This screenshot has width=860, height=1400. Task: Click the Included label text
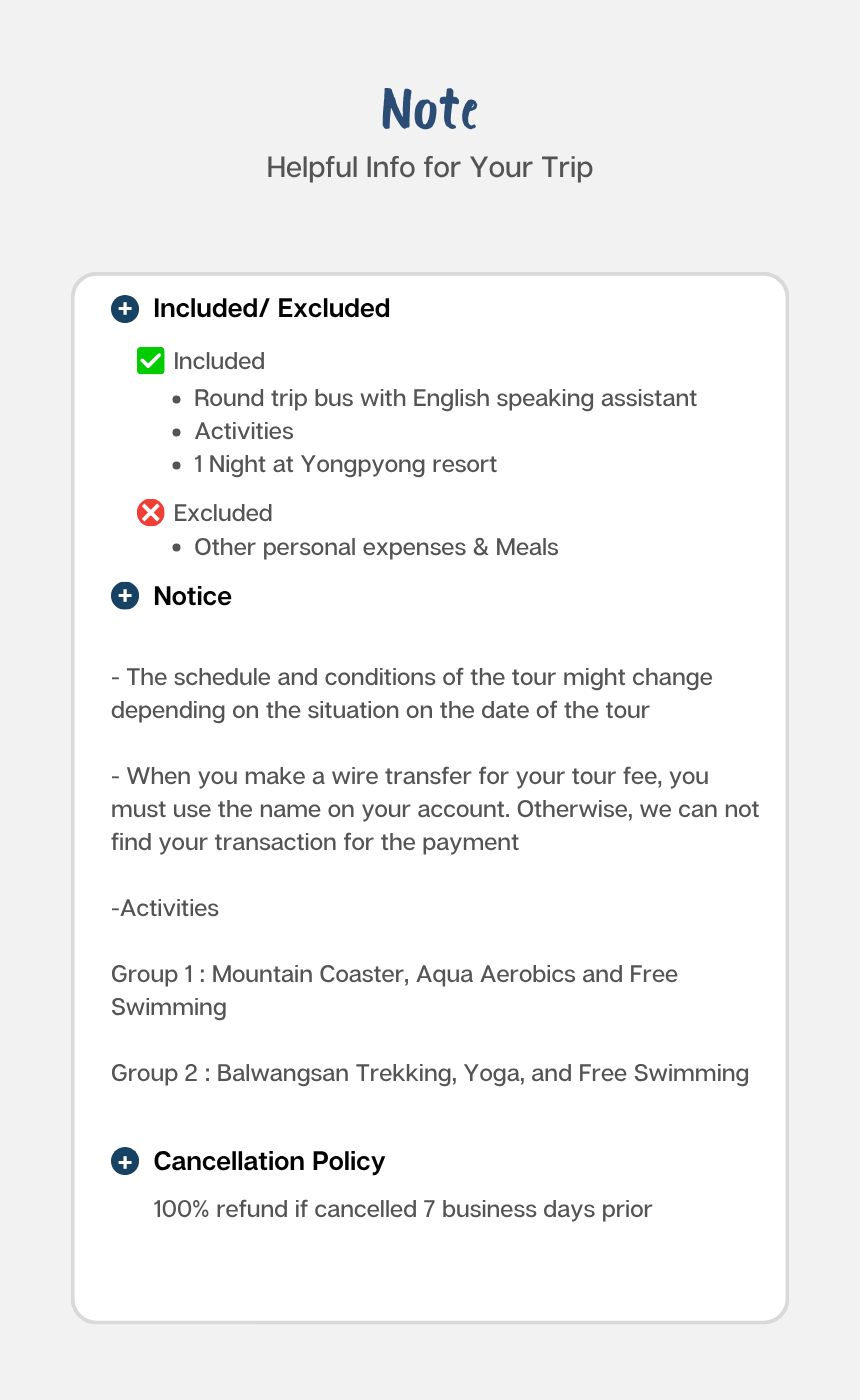pos(219,361)
